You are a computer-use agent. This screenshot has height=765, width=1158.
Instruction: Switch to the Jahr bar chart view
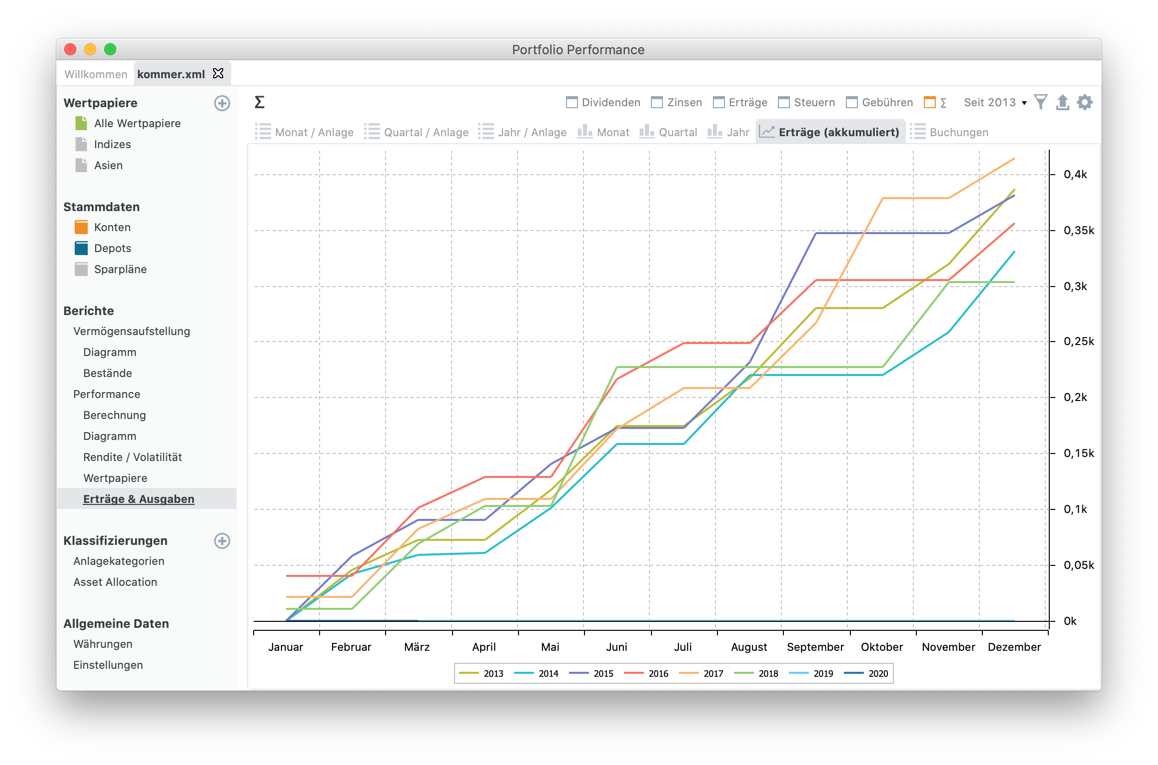point(728,131)
